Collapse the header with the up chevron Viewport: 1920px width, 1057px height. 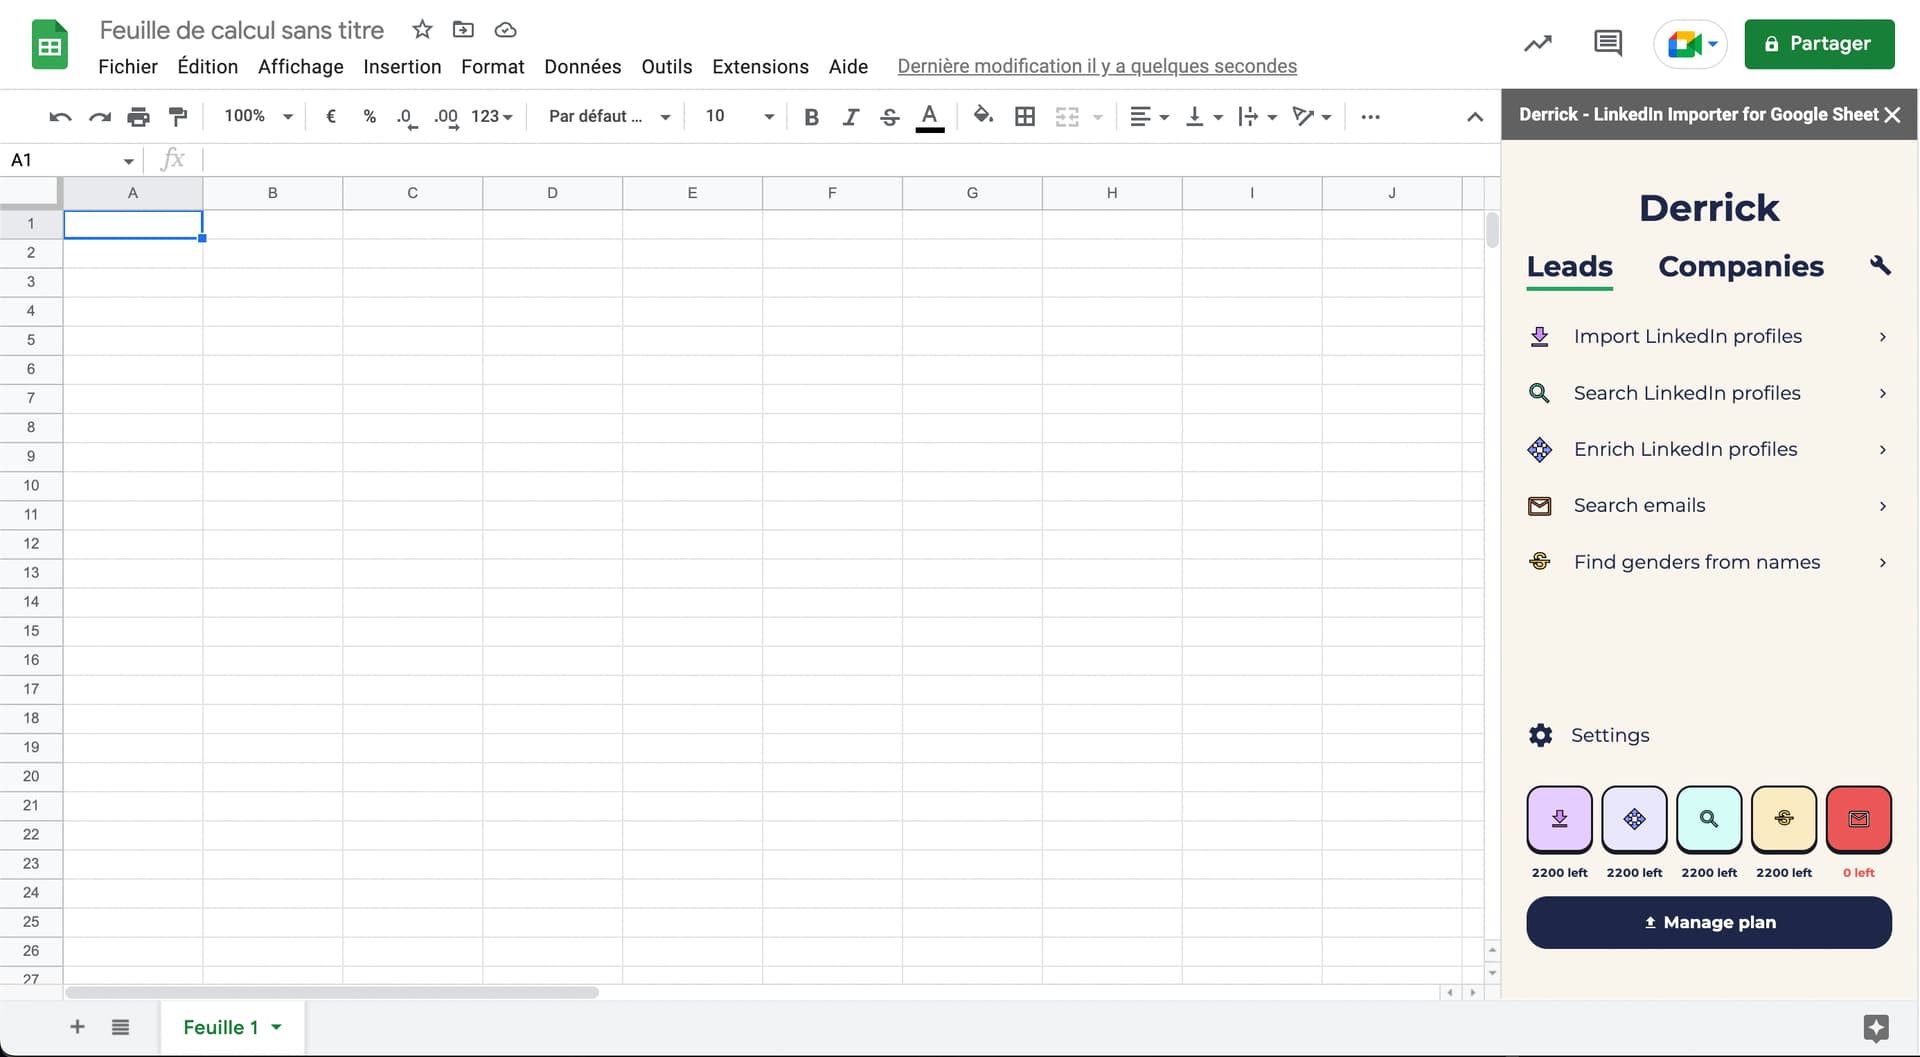point(1475,117)
